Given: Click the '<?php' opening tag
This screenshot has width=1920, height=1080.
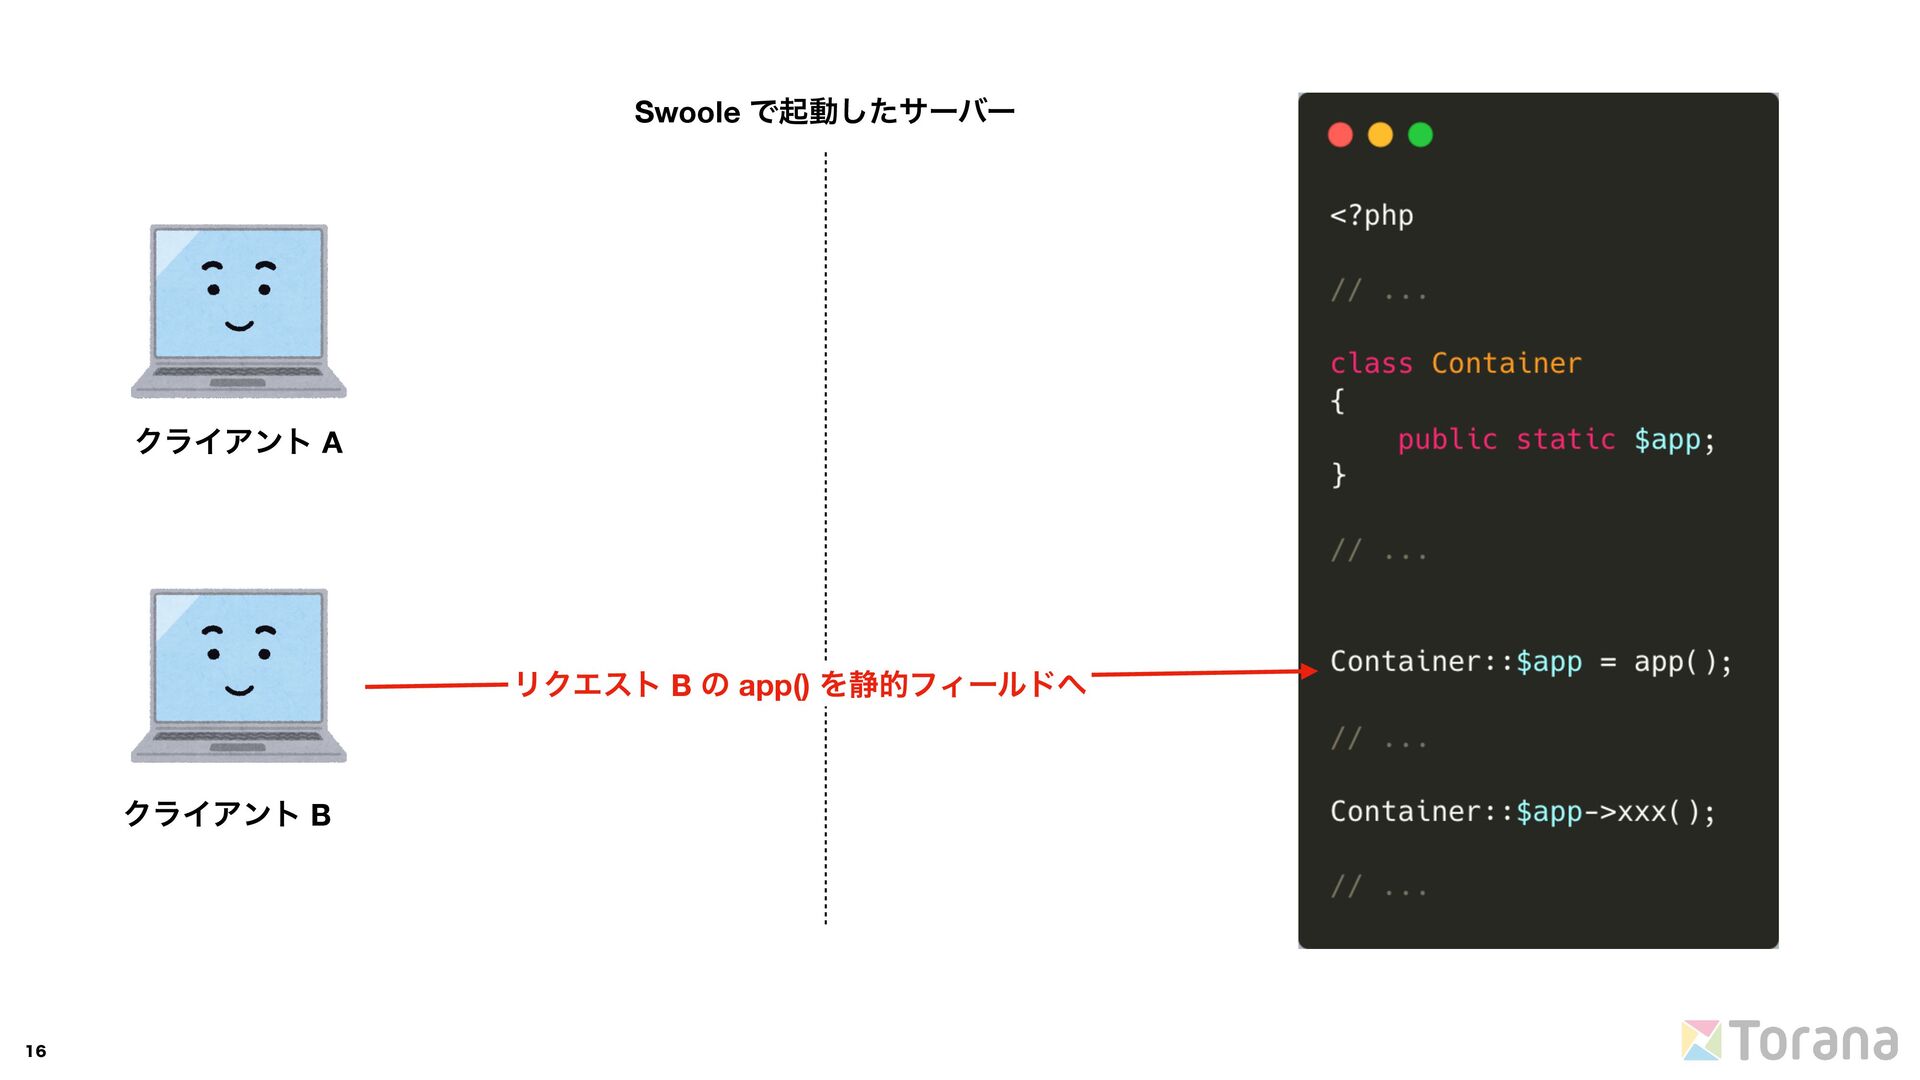Looking at the screenshot, I should pyautogui.click(x=1371, y=215).
